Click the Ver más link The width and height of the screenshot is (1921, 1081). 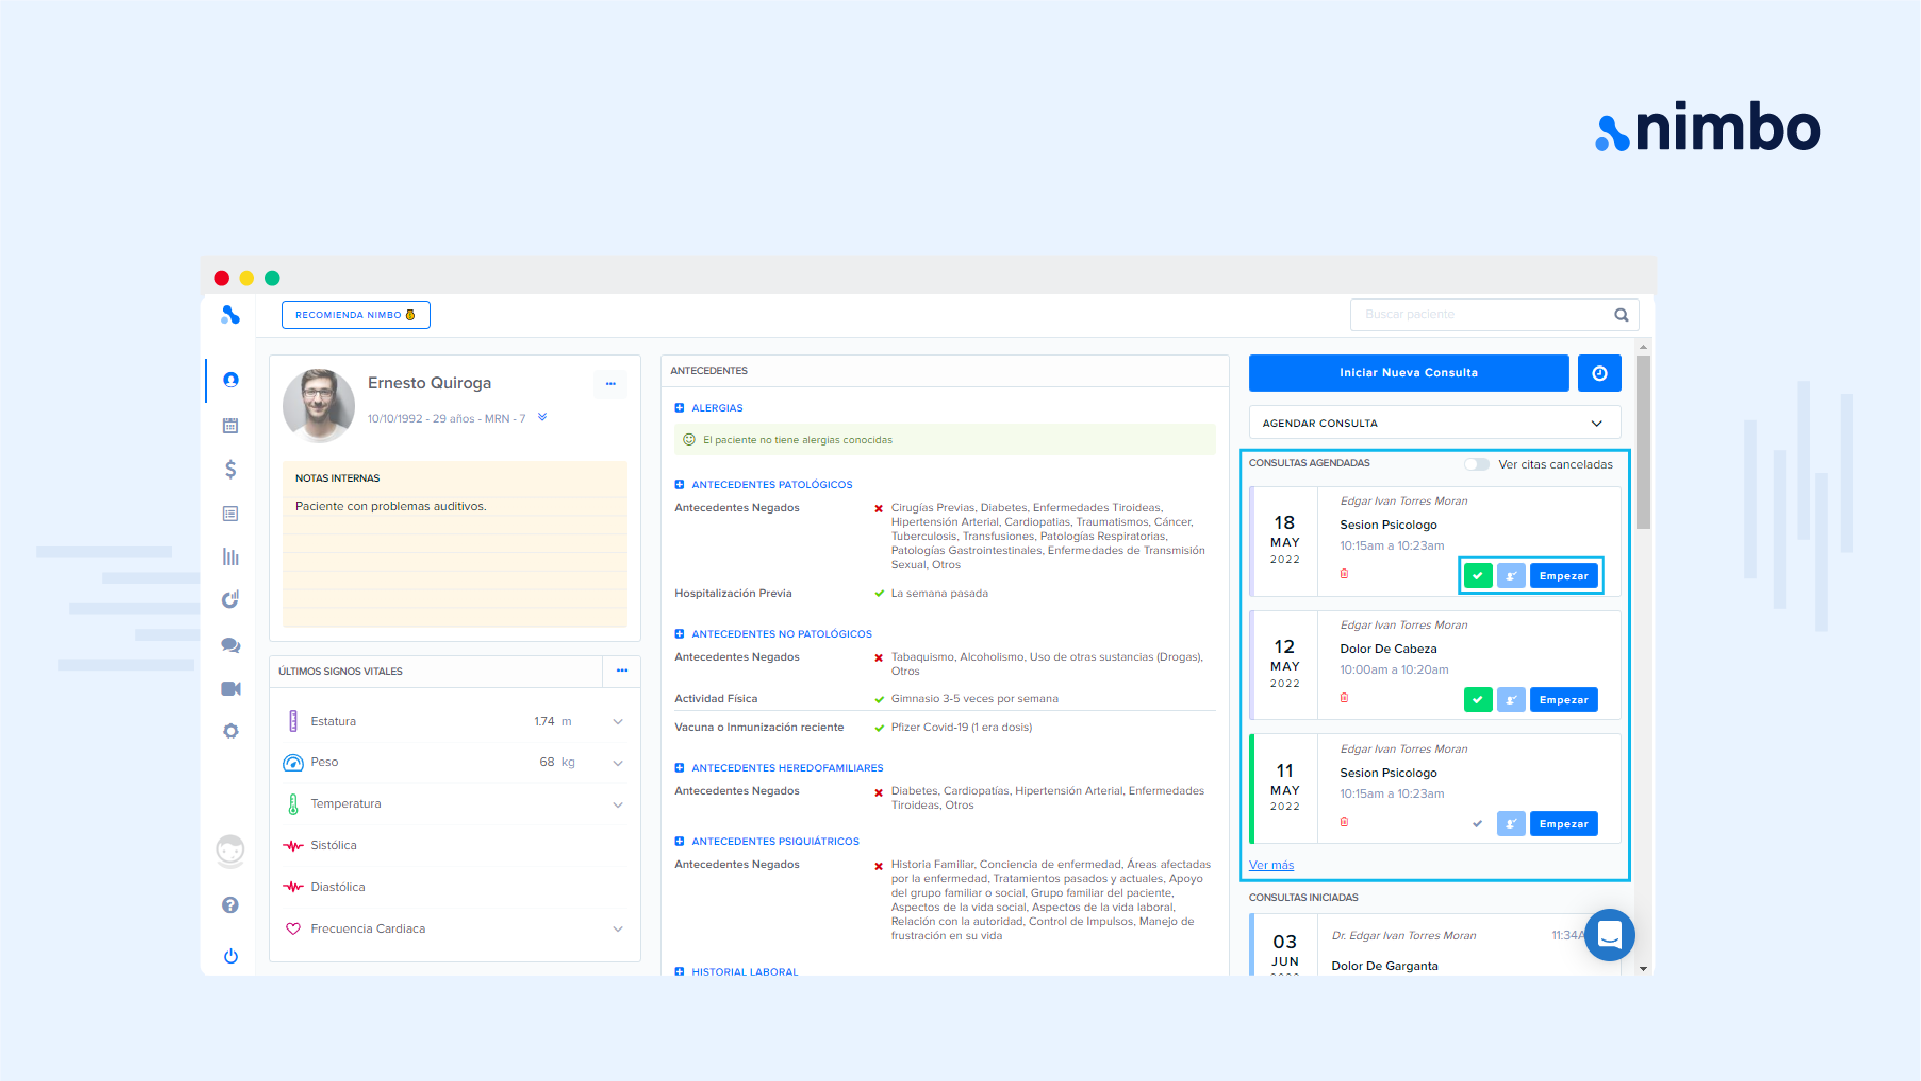click(1271, 865)
